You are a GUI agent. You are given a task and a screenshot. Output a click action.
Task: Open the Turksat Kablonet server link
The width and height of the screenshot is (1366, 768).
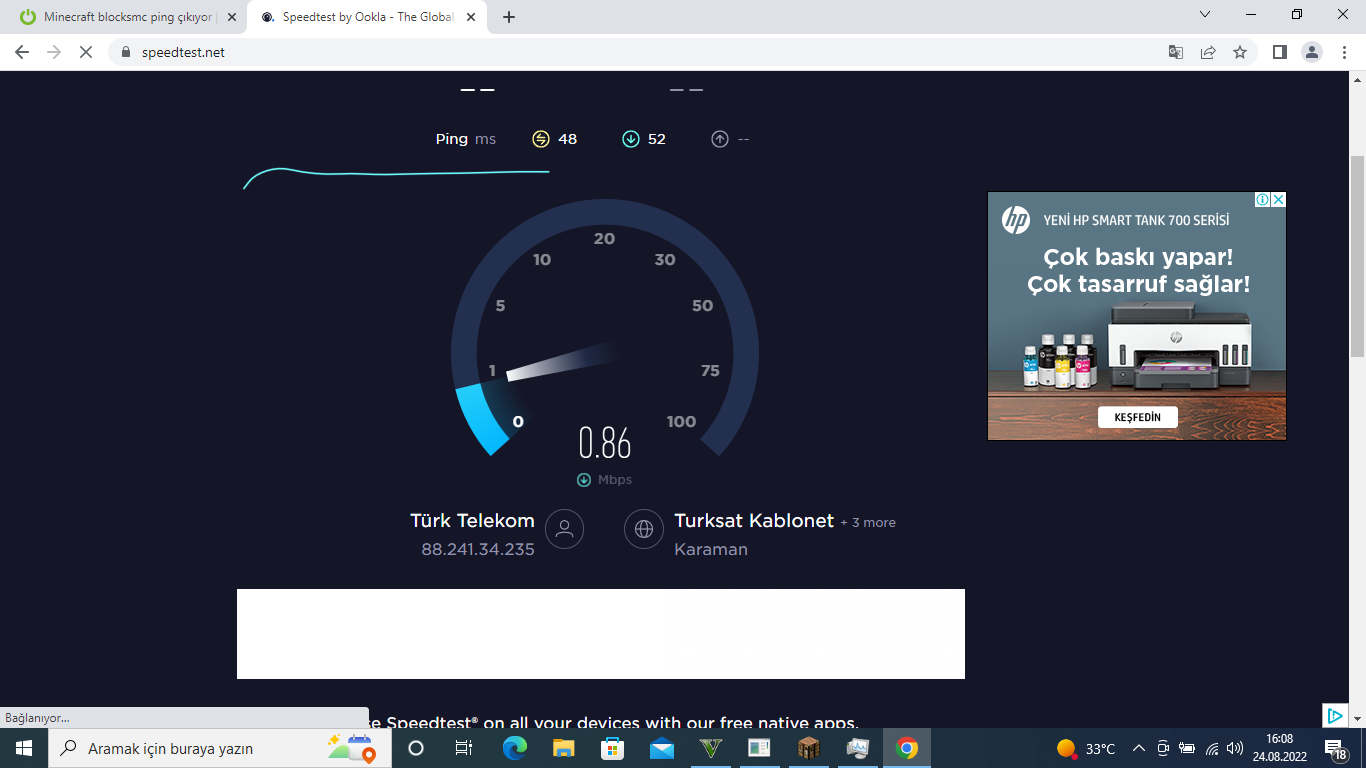(x=754, y=521)
